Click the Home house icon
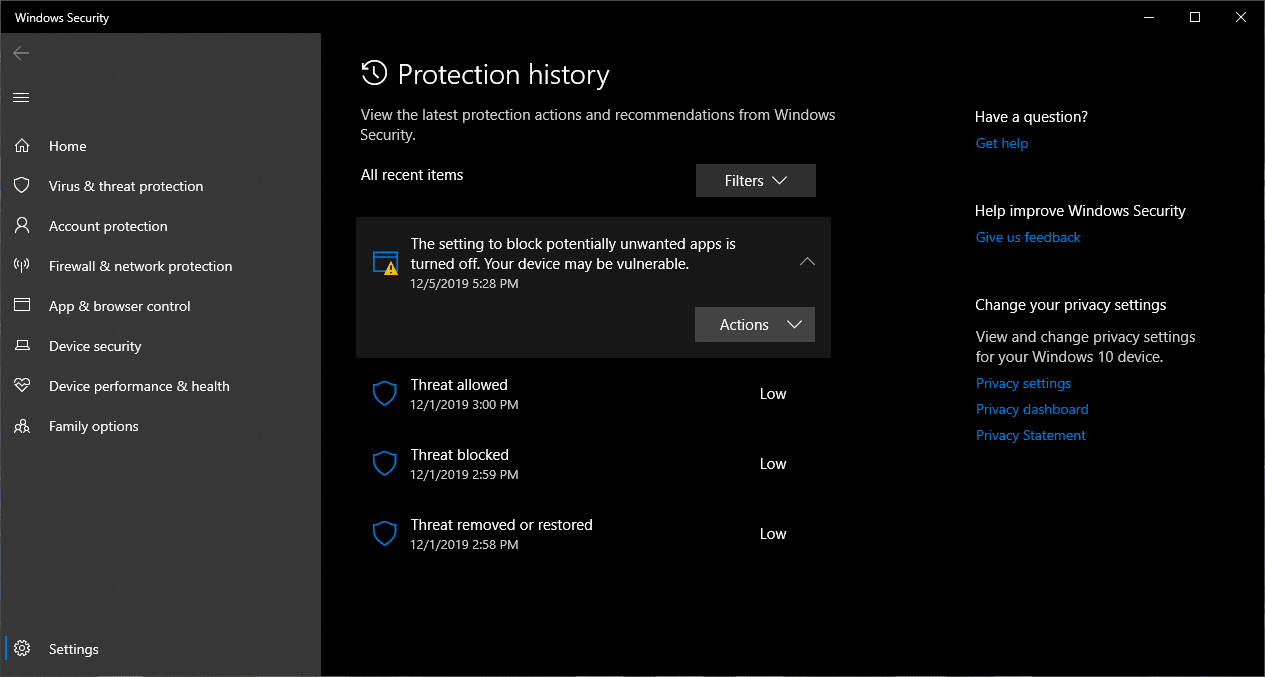Image resolution: width=1265 pixels, height=677 pixels. (x=21, y=146)
